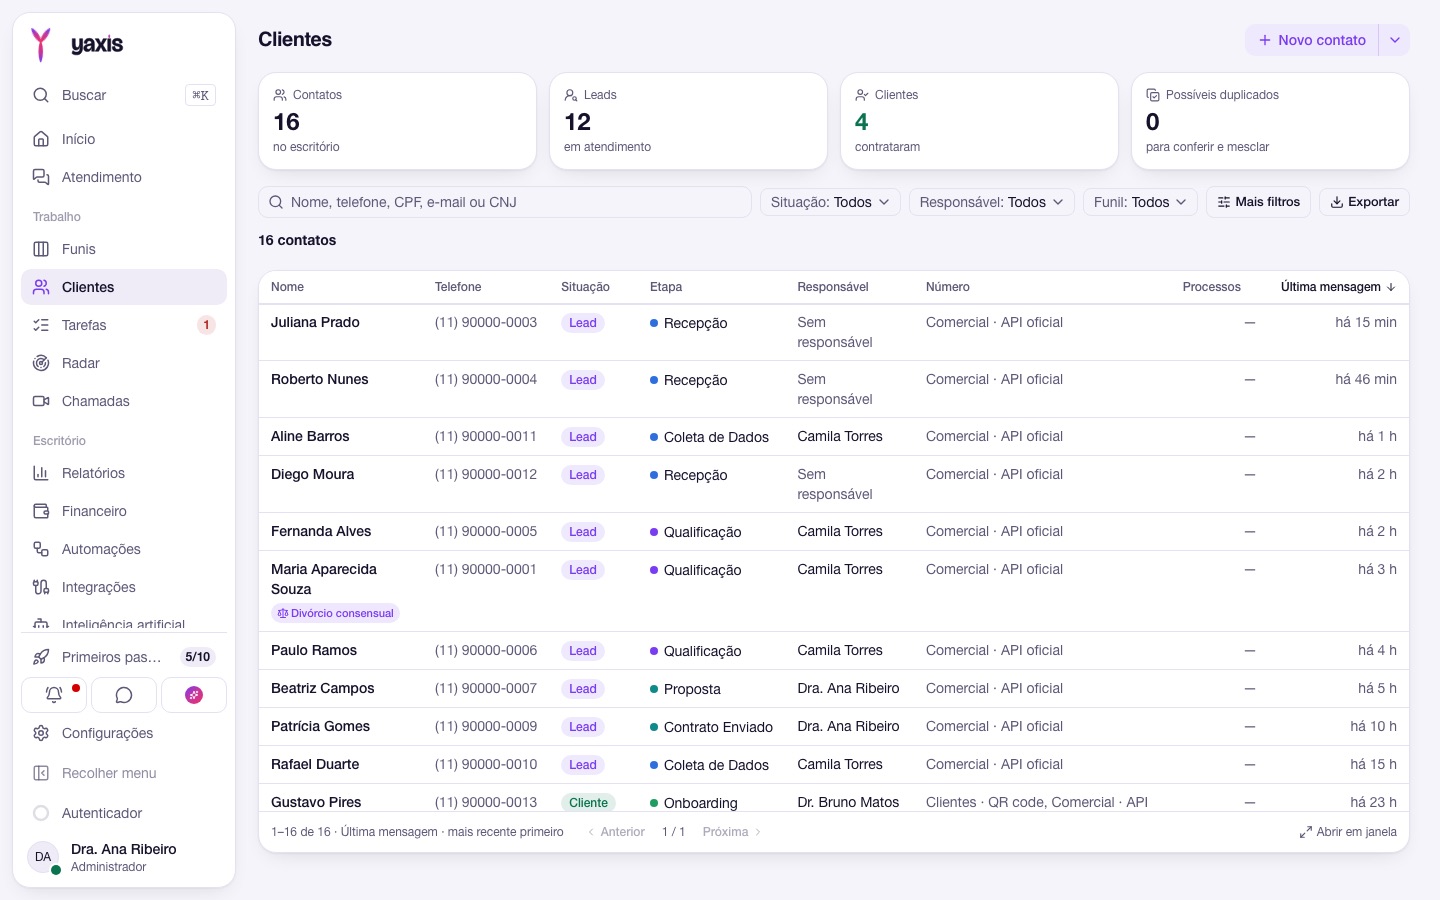The height and width of the screenshot is (900, 1440).
Task: Sort by Última mensagem column header
Action: [1338, 287]
